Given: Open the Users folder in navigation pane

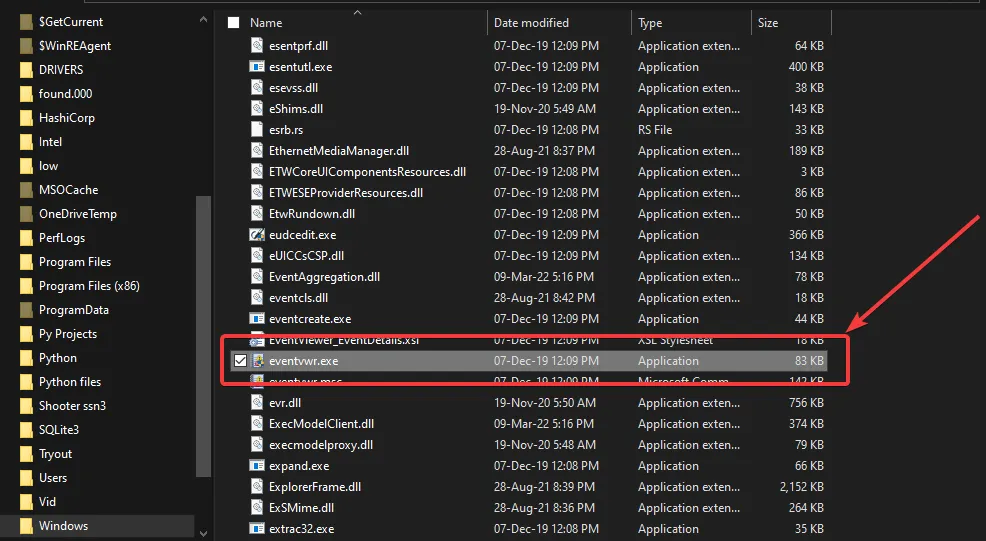Looking at the screenshot, I should click(53, 478).
